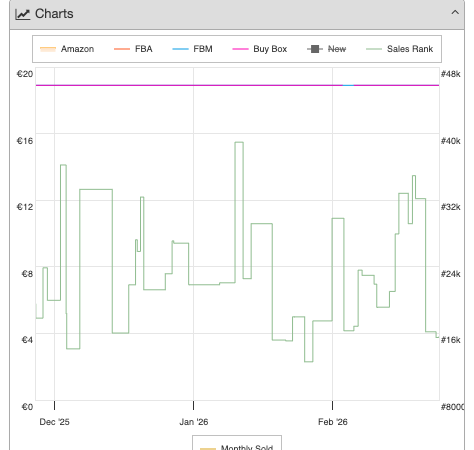The height and width of the screenshot is (450, 474).
Task: Click the €4 price axis label
Action: [27, 340]
